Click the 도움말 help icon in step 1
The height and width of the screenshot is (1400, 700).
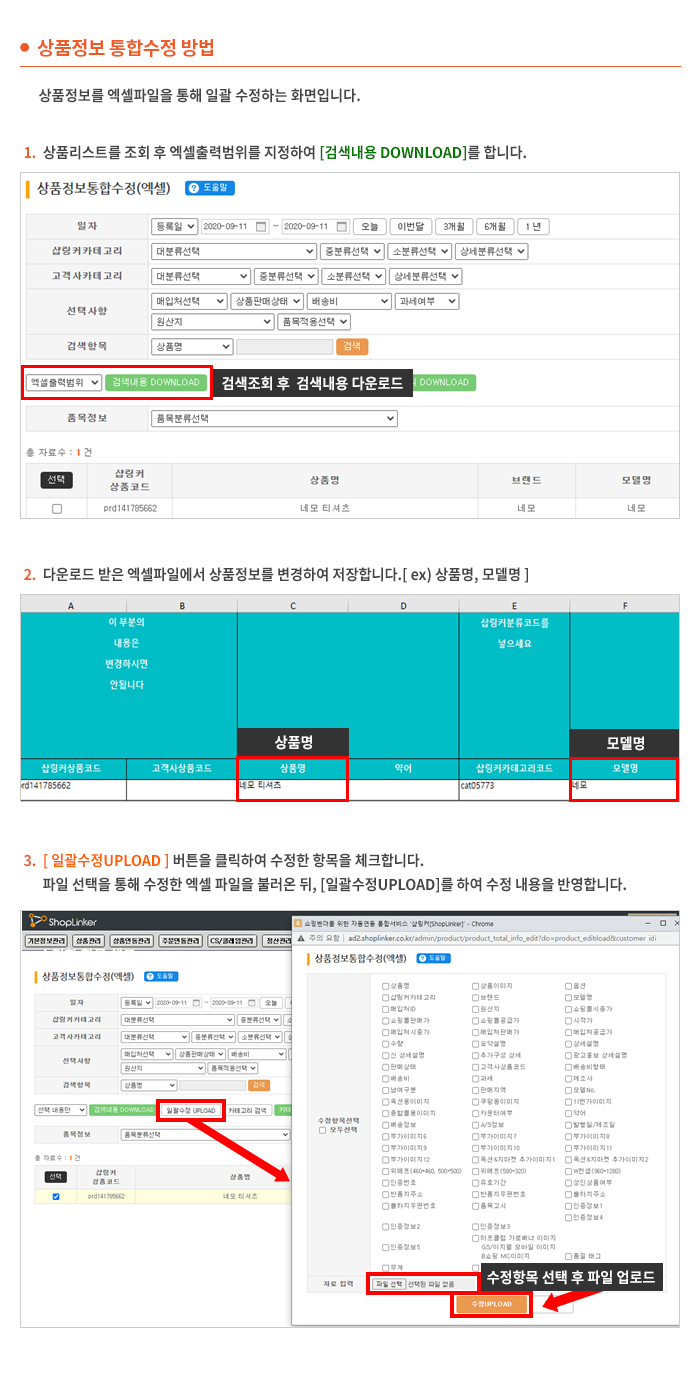(x=209, y=187)
